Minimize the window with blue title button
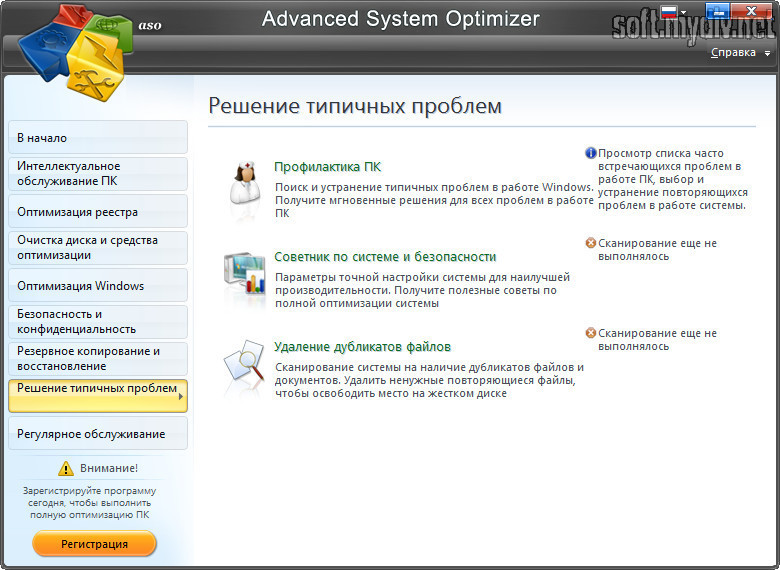This screenshot has height=570, width=780. pyautogui.click(x=717, y=10)
